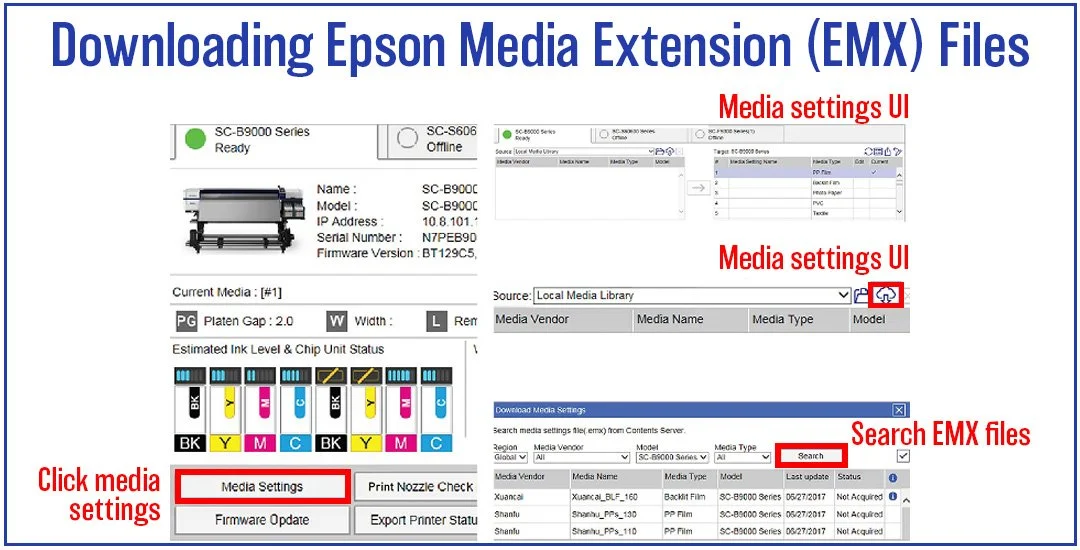
Task: Click the PG platen gap icon
Action: (186, 321)
